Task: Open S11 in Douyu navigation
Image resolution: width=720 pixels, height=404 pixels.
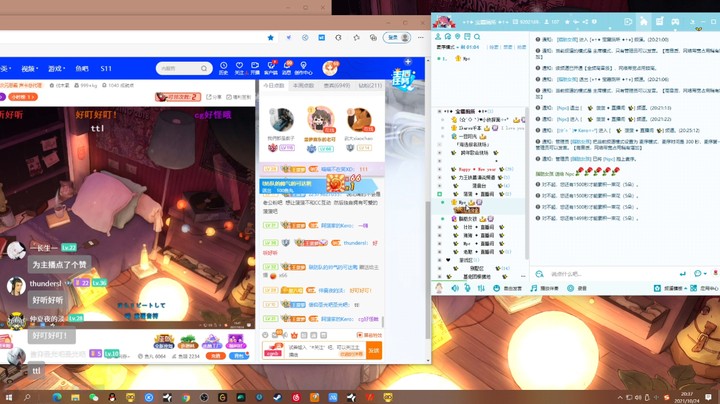Action: click(106, 68)
